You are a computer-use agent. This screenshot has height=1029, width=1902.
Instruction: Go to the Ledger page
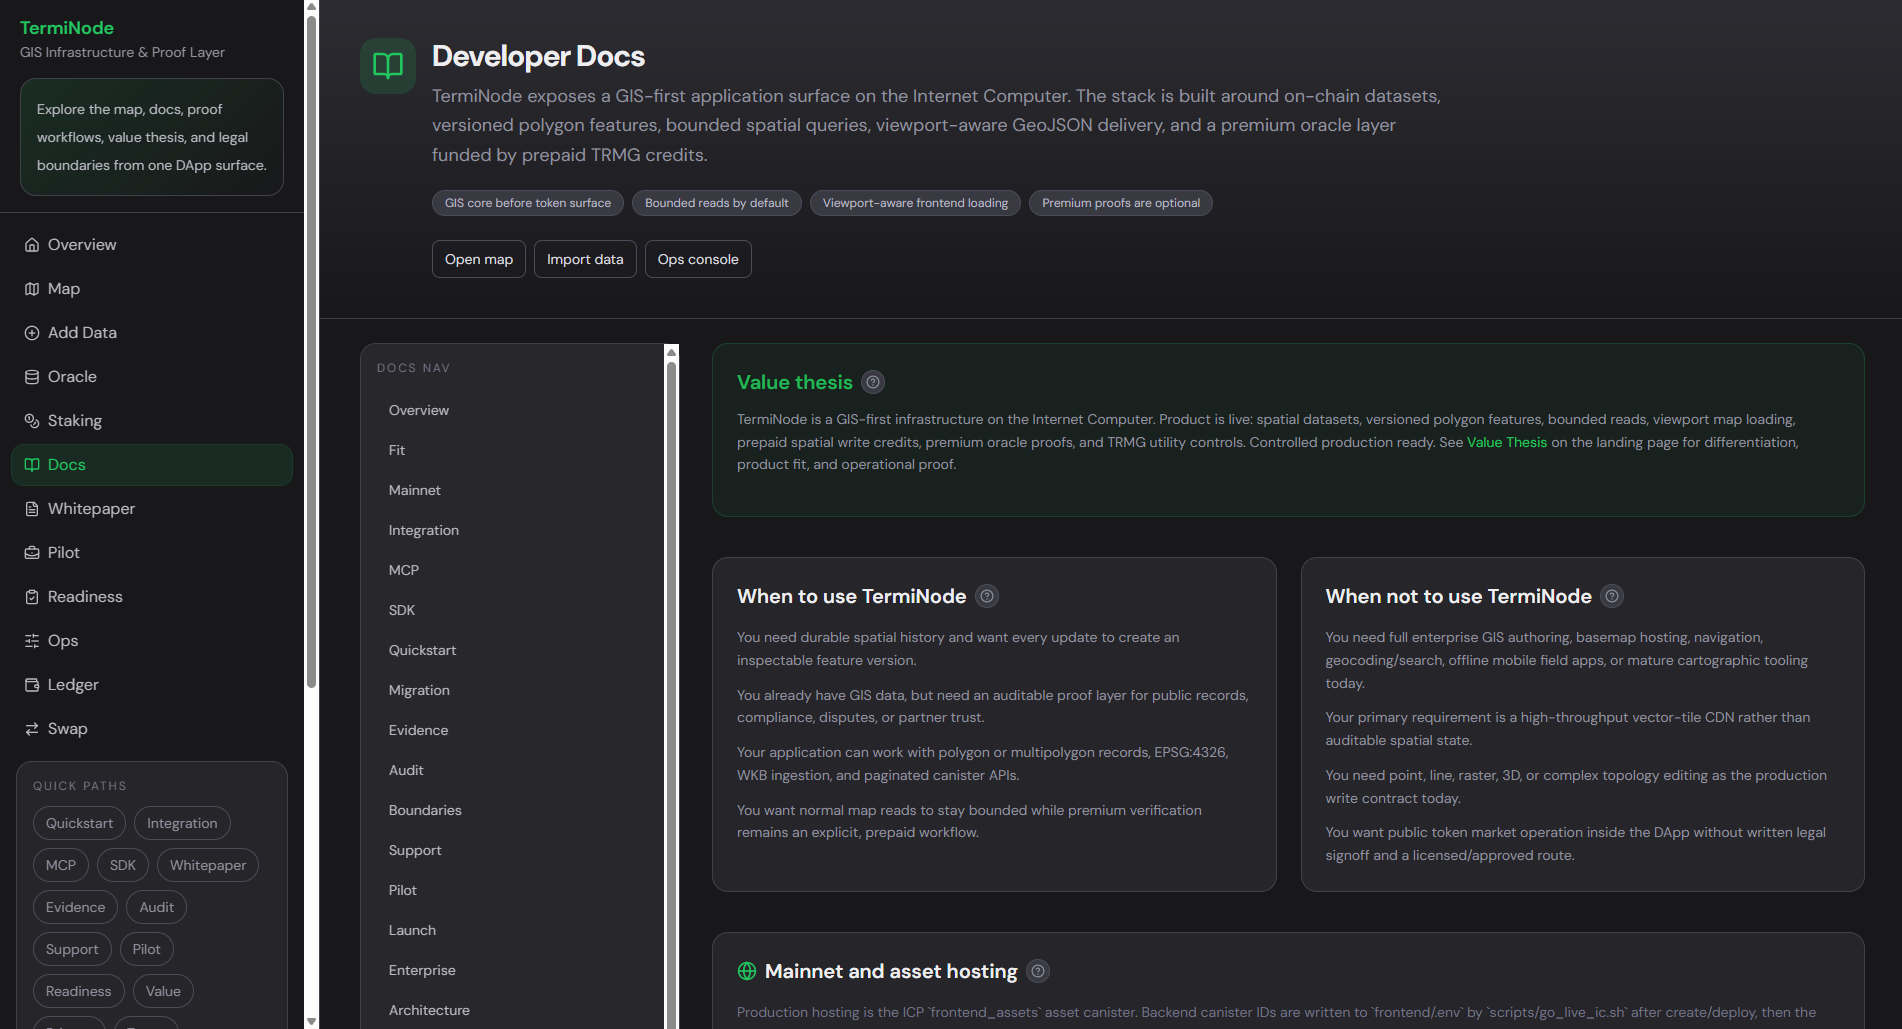[152, 685]
